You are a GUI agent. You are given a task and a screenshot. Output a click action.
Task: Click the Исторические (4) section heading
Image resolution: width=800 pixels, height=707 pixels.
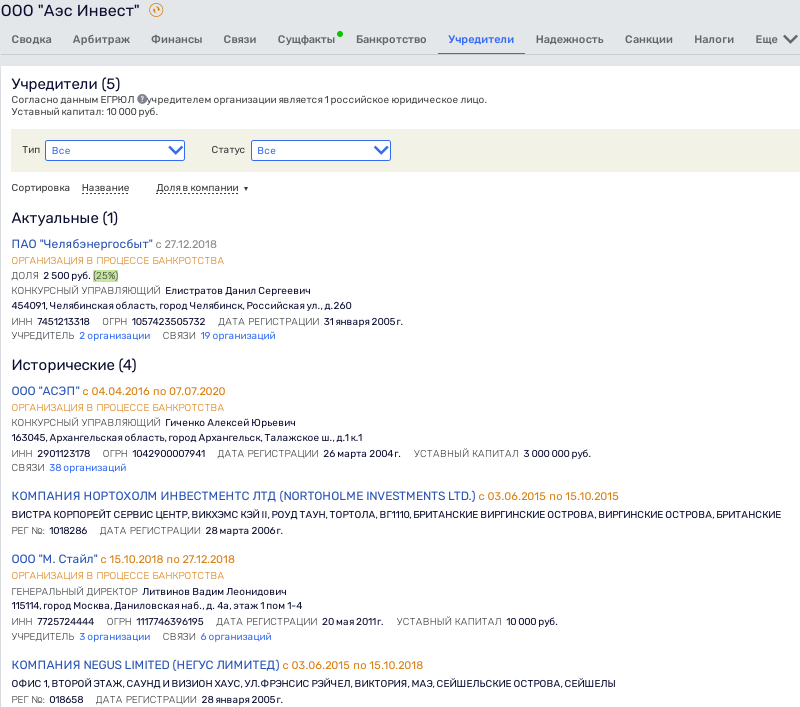point(74,365)
